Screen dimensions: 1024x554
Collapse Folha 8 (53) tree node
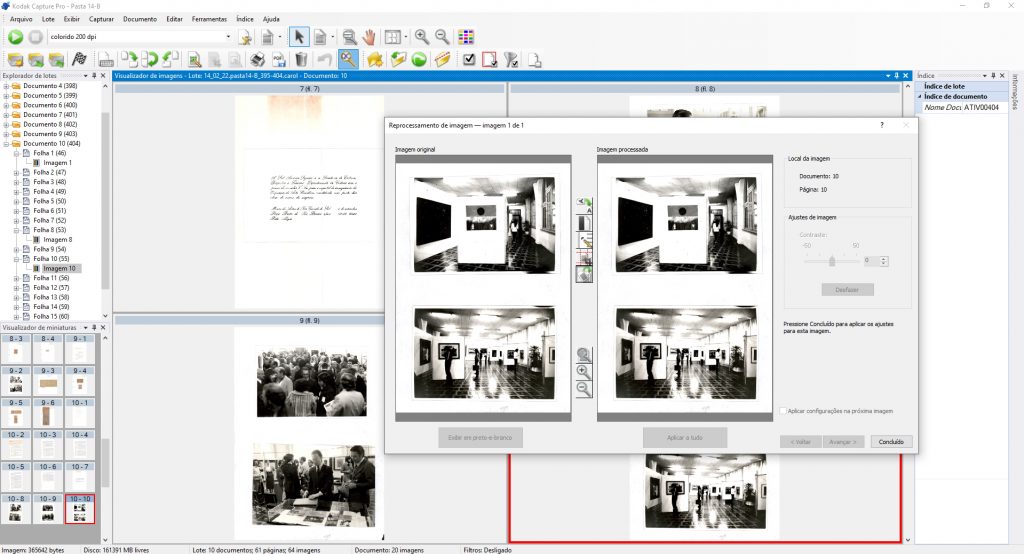tap(16, 230)
